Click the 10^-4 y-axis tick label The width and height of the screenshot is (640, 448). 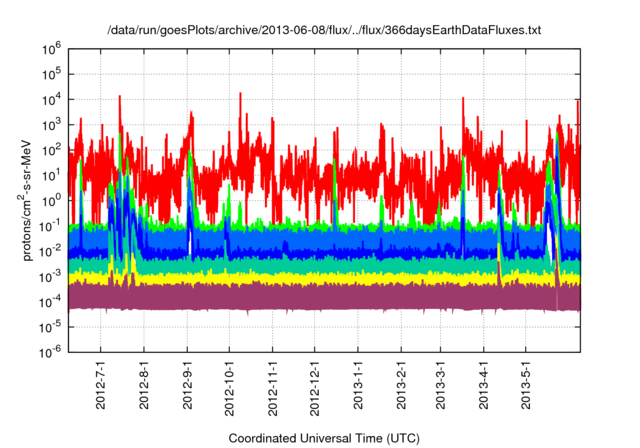50,302
